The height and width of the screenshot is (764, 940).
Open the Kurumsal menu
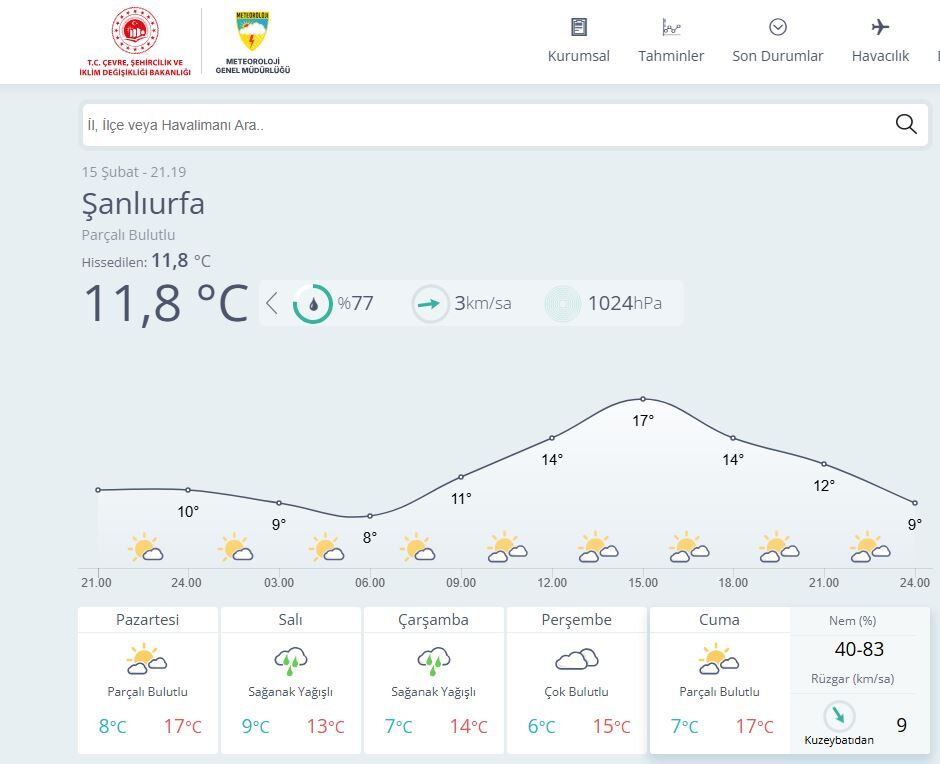point(579,56)
